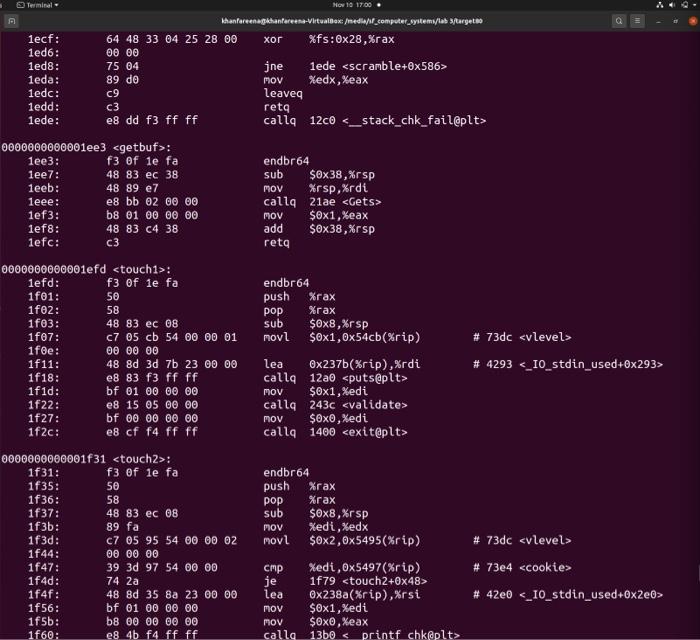This screenshot has height=640, width=700.
Task: Click the getbuf function header line
Action: [86, 147]
